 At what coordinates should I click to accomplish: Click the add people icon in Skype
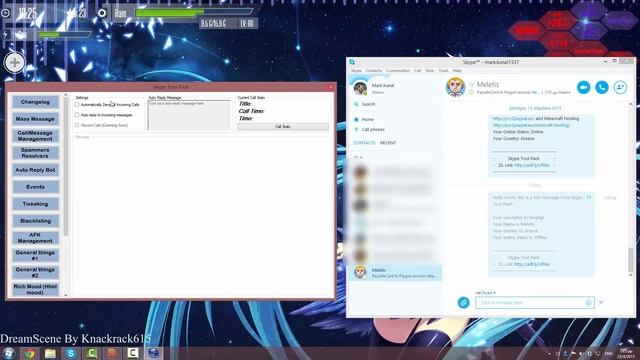tap(620, 87)
